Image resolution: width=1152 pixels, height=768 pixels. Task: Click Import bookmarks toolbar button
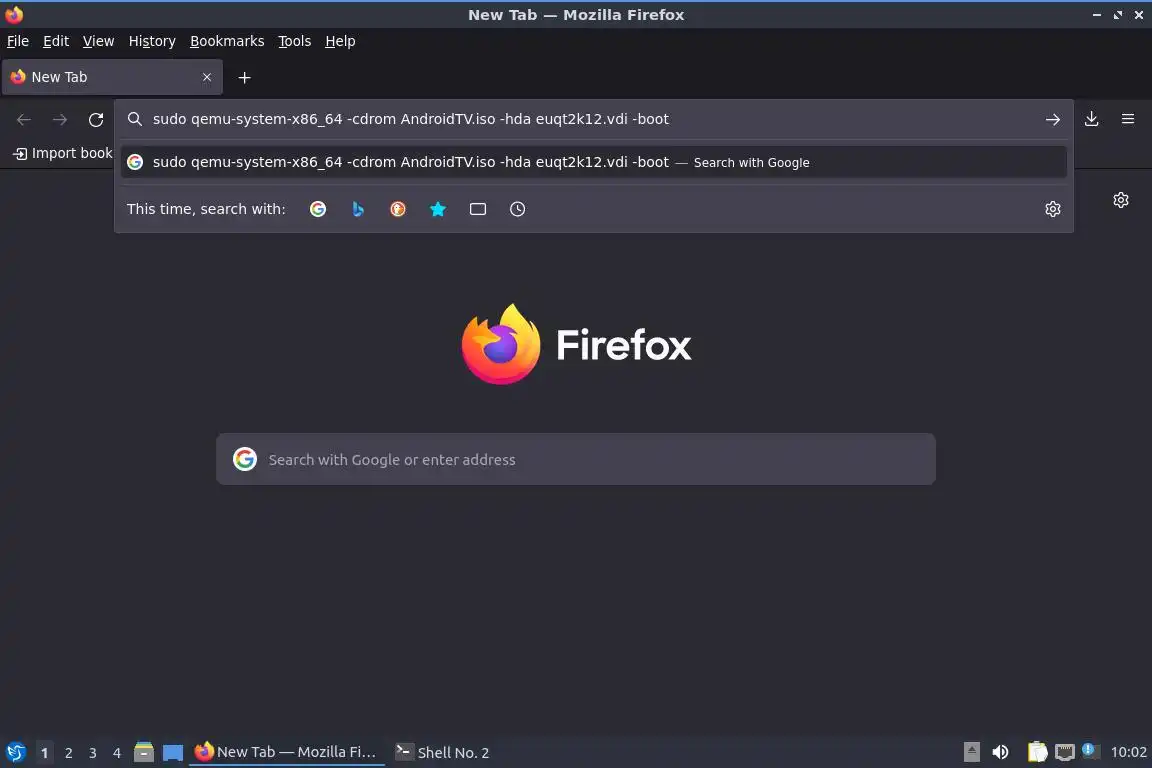tap(62, 154)
